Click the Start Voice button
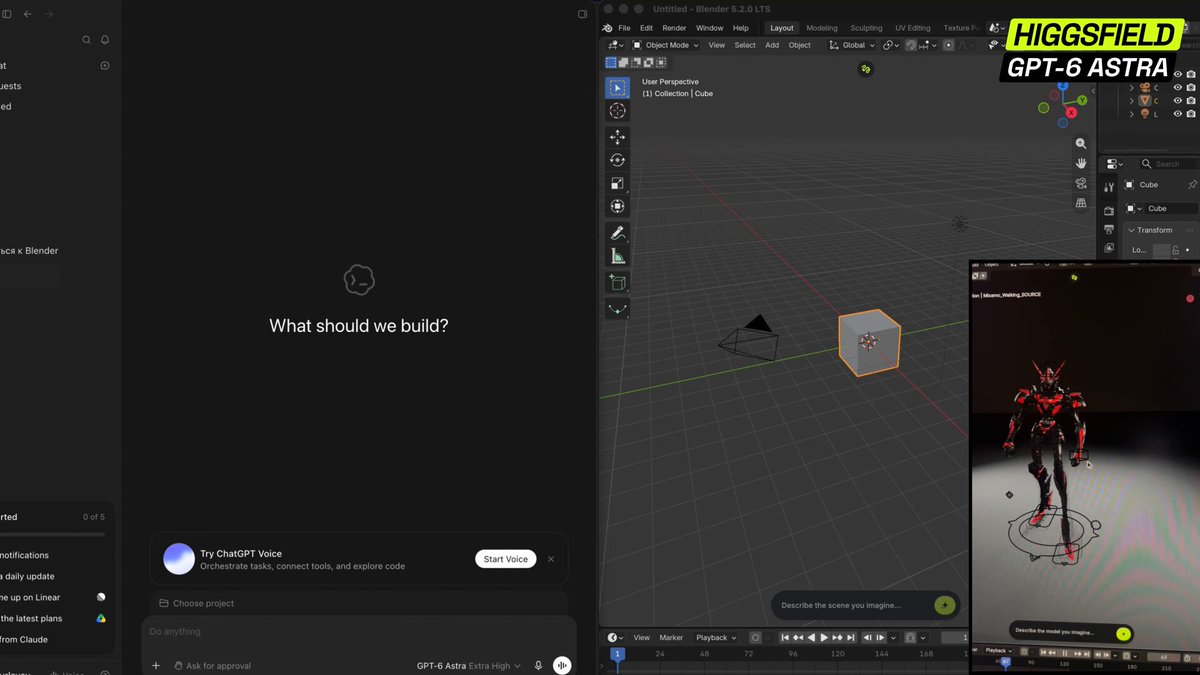Viewport: 1200px width, 675px height. (x=505, y=559)
